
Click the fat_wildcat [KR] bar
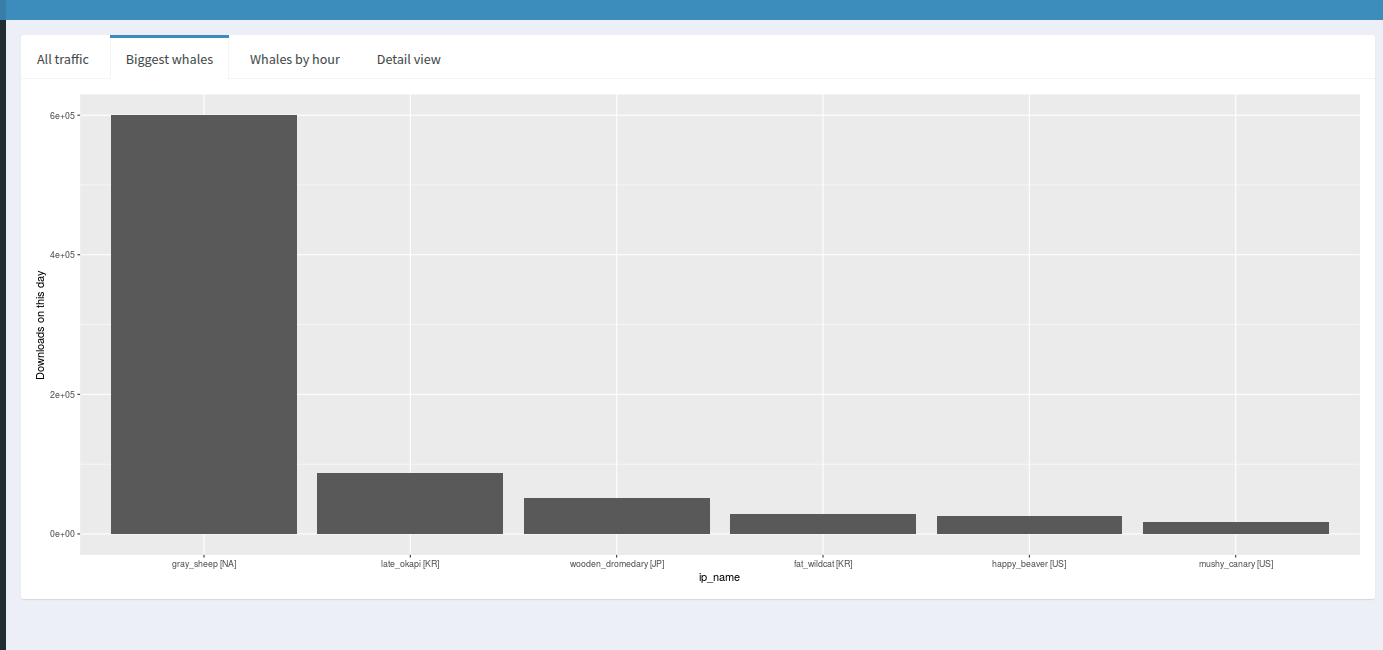[x=823, y=524]
